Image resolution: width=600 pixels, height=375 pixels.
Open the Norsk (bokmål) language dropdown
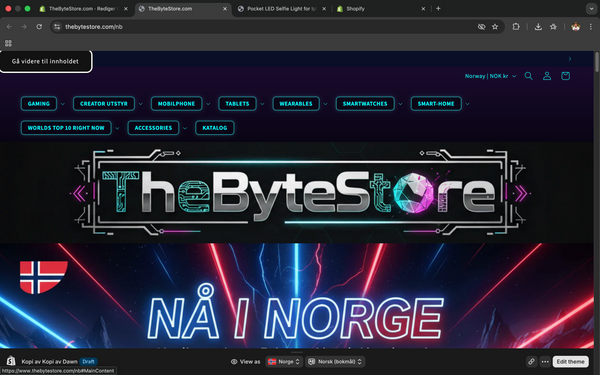335,361
